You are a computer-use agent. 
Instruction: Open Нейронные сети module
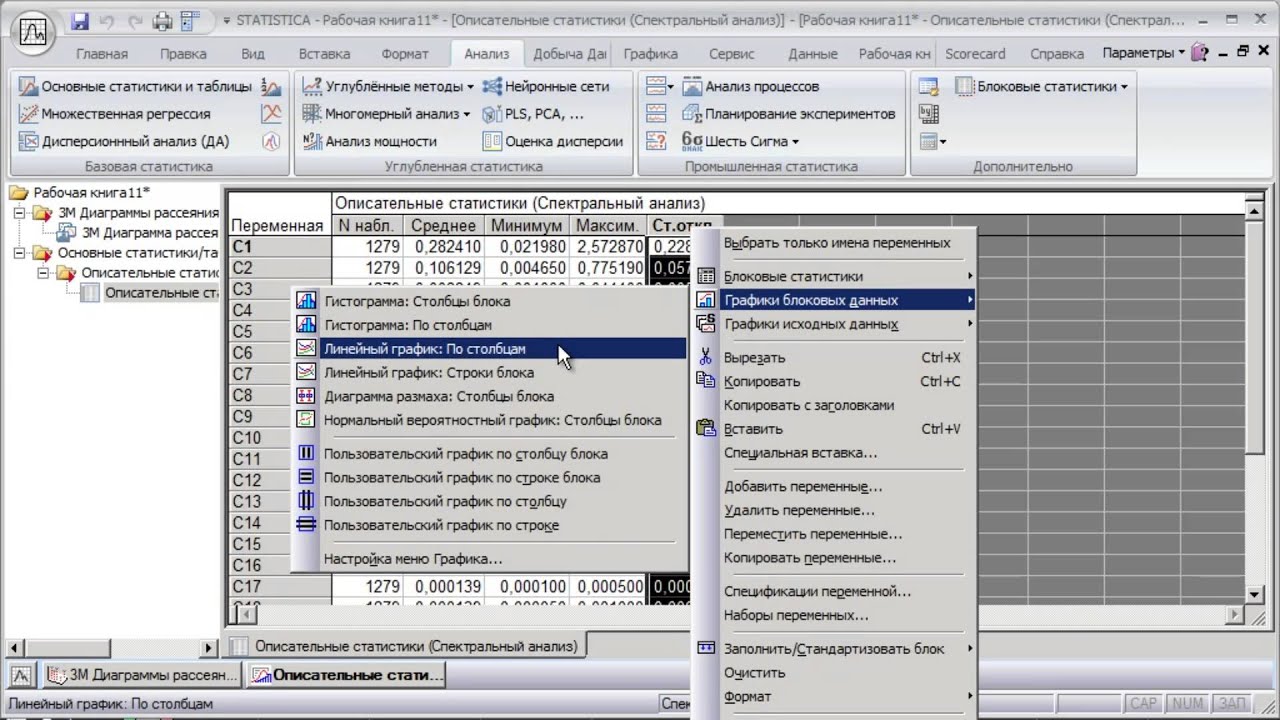tap(556, 87)
